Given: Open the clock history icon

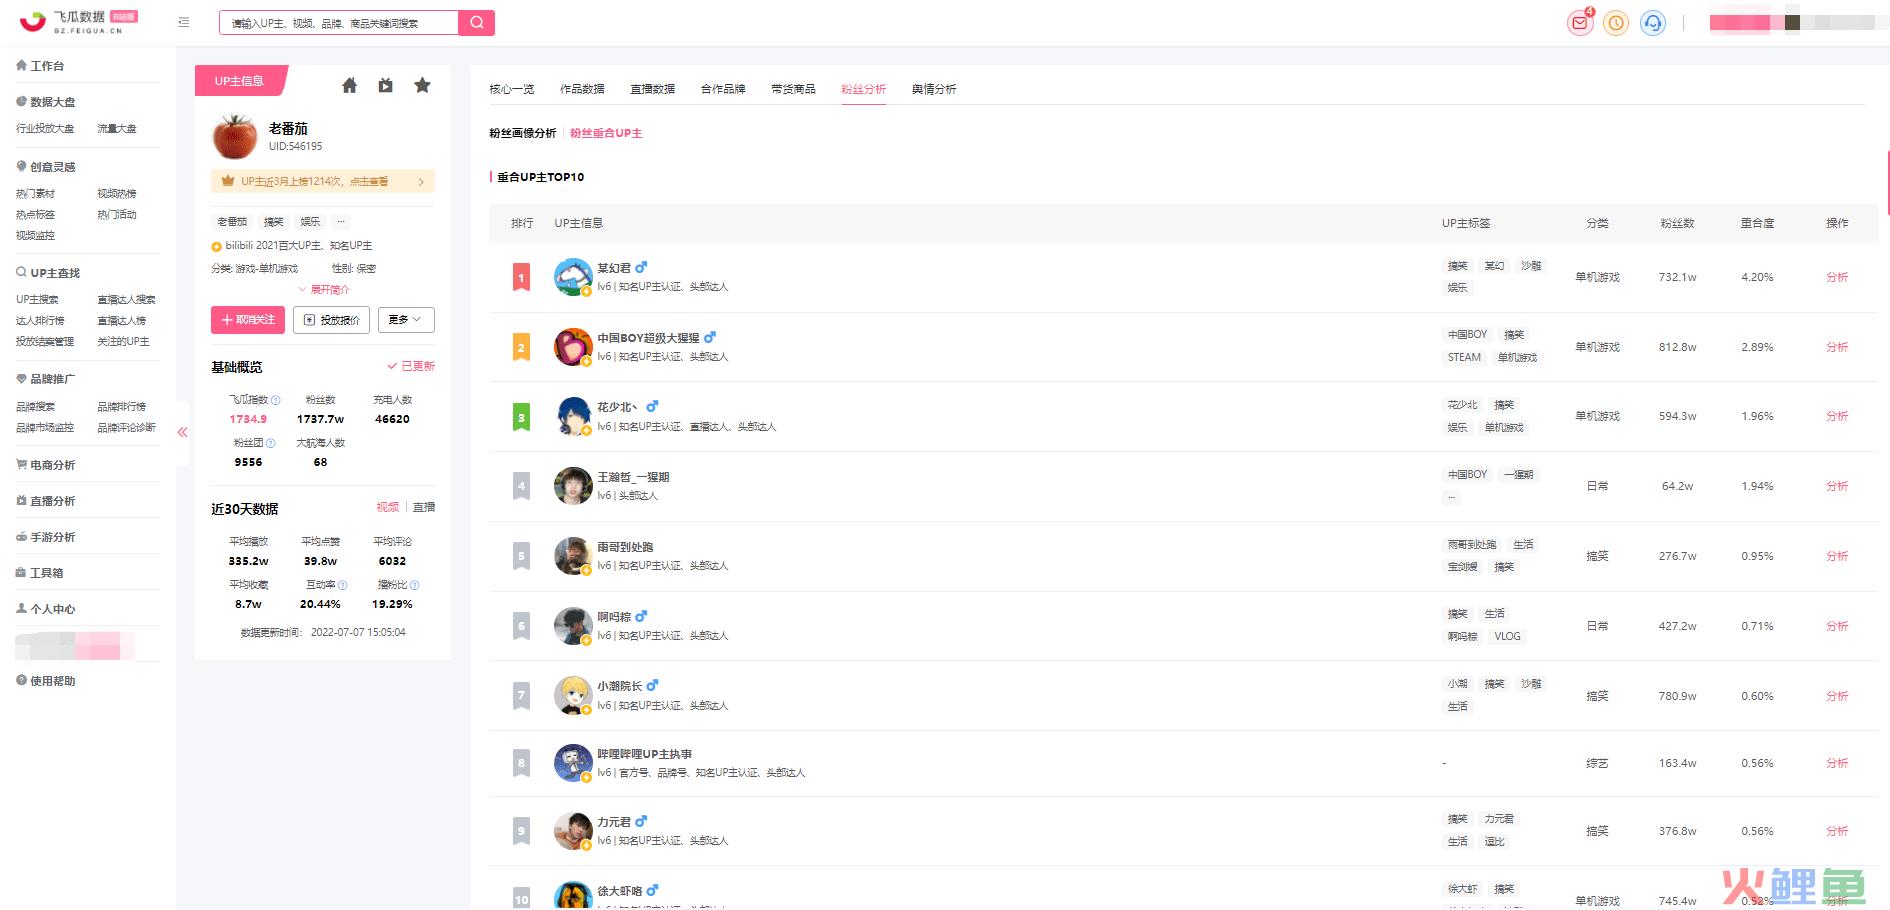Looking at the screenshot, I should pyautogui.click(x=1616, y=23).
